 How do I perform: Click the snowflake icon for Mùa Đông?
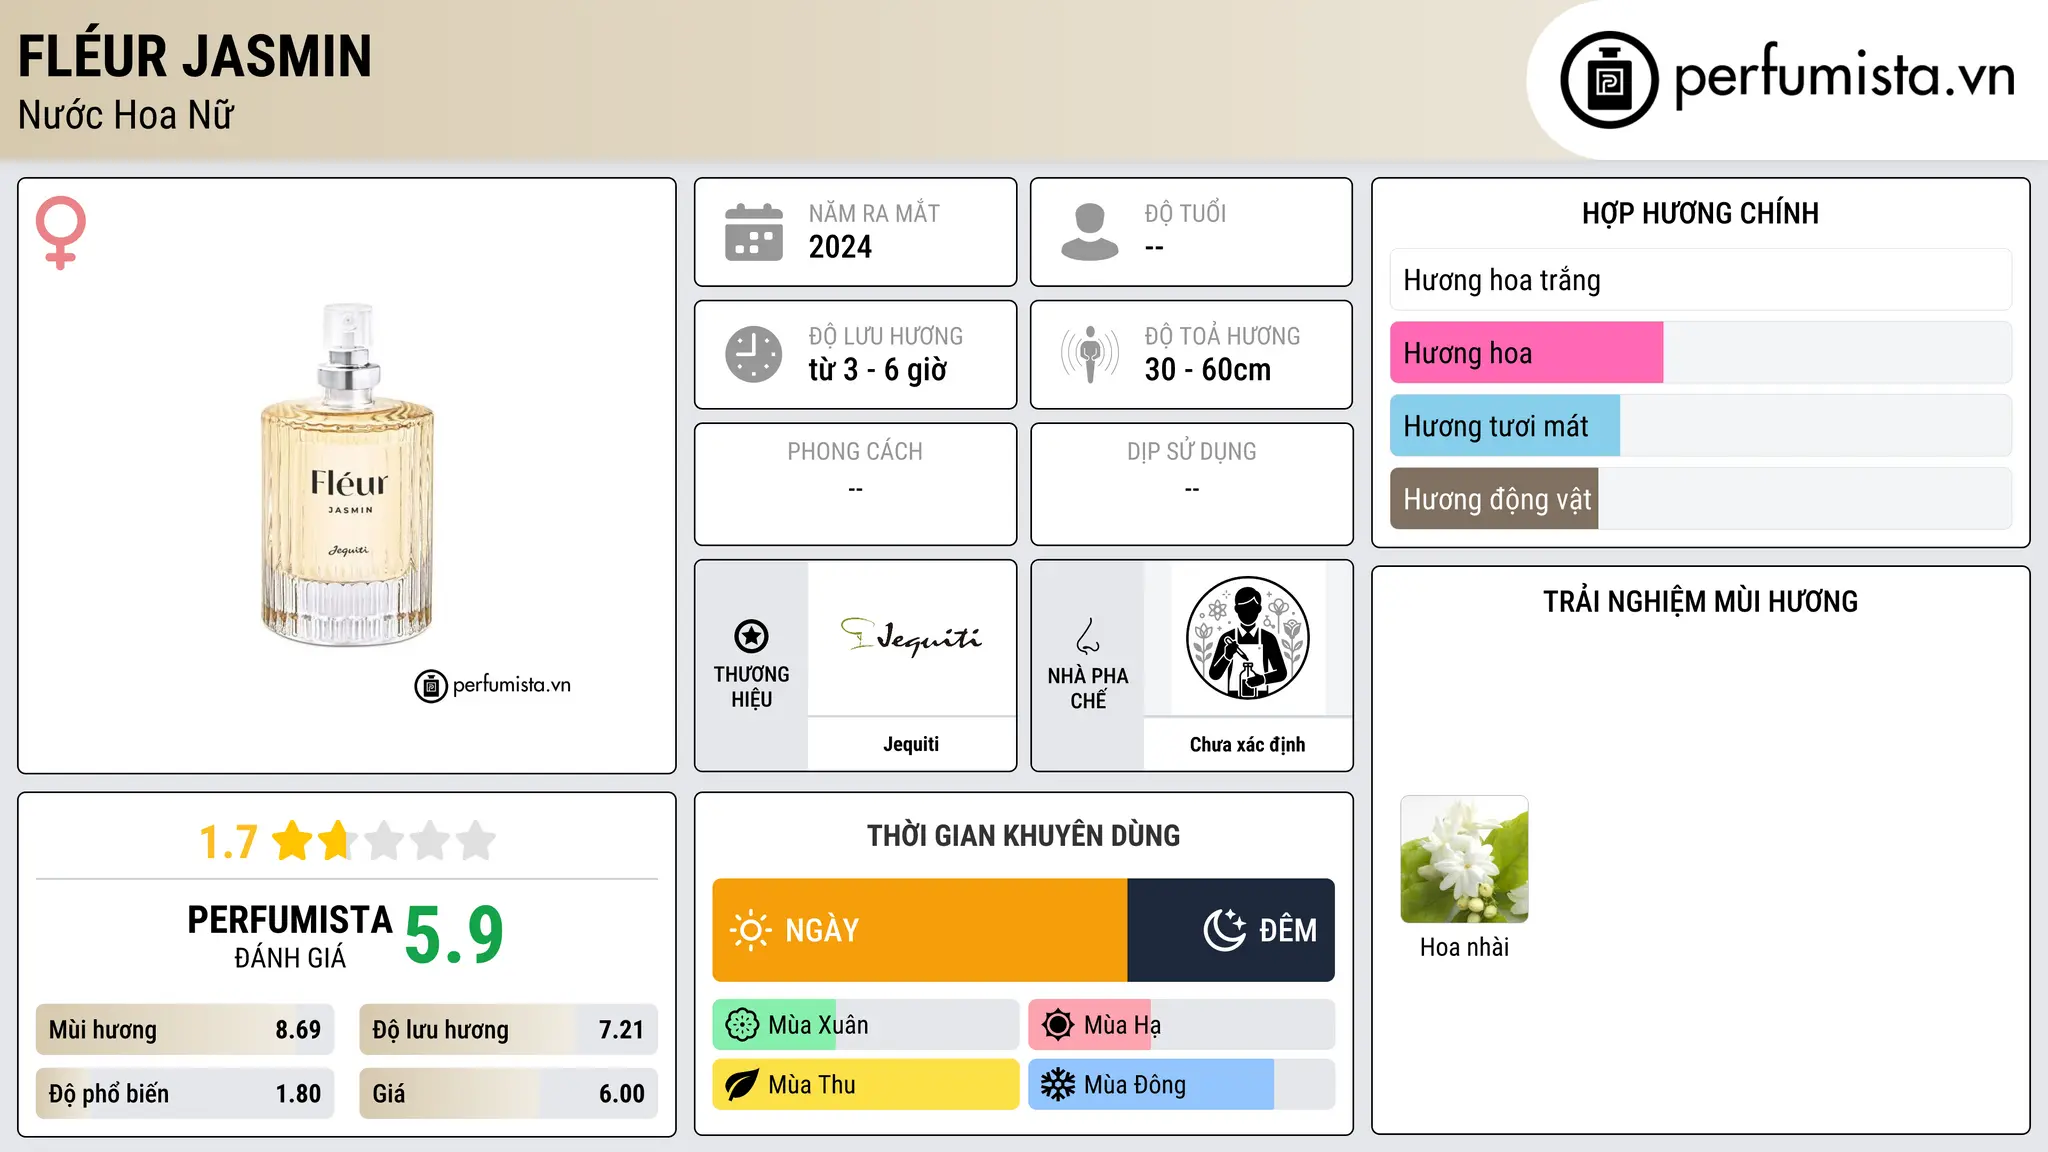point(1058,1085)
